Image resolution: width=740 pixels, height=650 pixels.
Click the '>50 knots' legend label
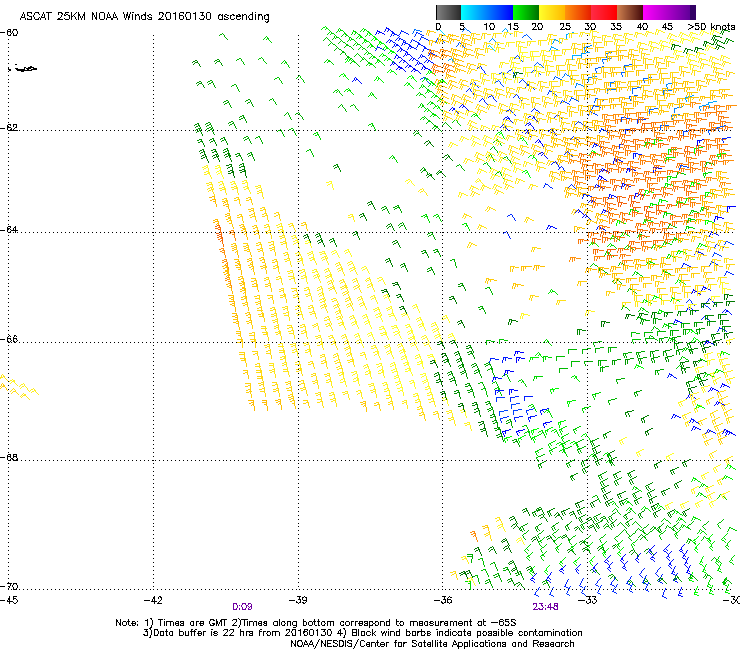tap(711, 27)
